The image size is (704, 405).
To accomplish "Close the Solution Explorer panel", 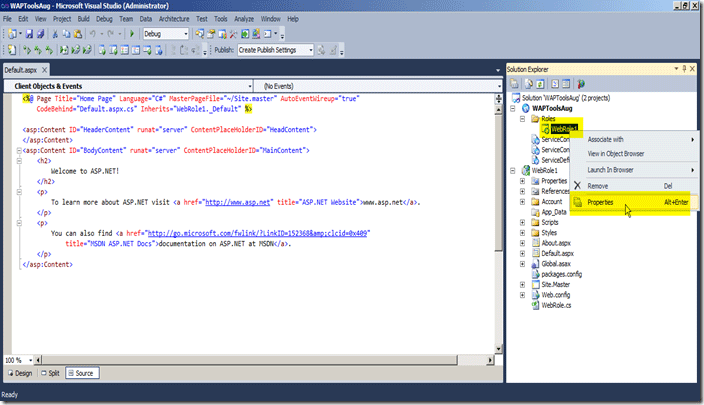I will point(692,69).
